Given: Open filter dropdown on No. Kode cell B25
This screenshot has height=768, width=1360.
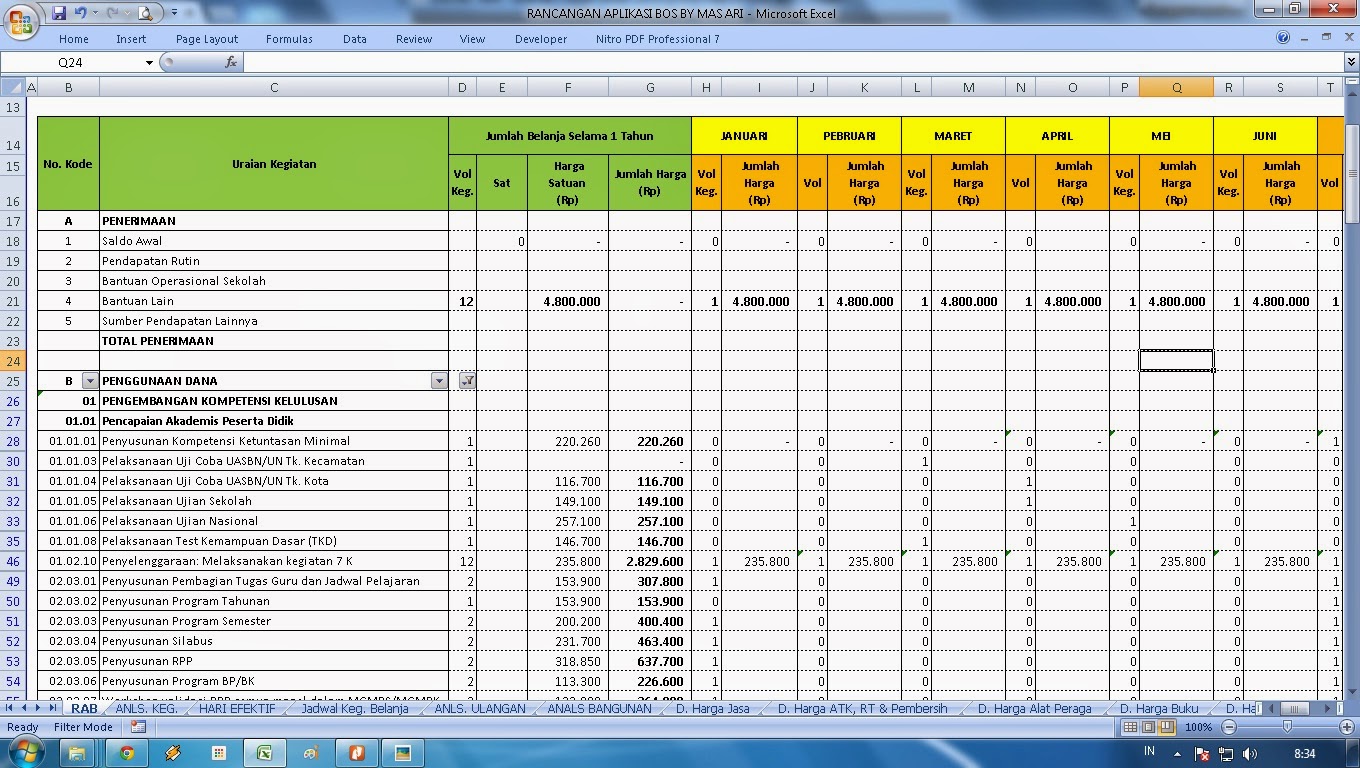Looking at the screenshot, I should 90,381.
